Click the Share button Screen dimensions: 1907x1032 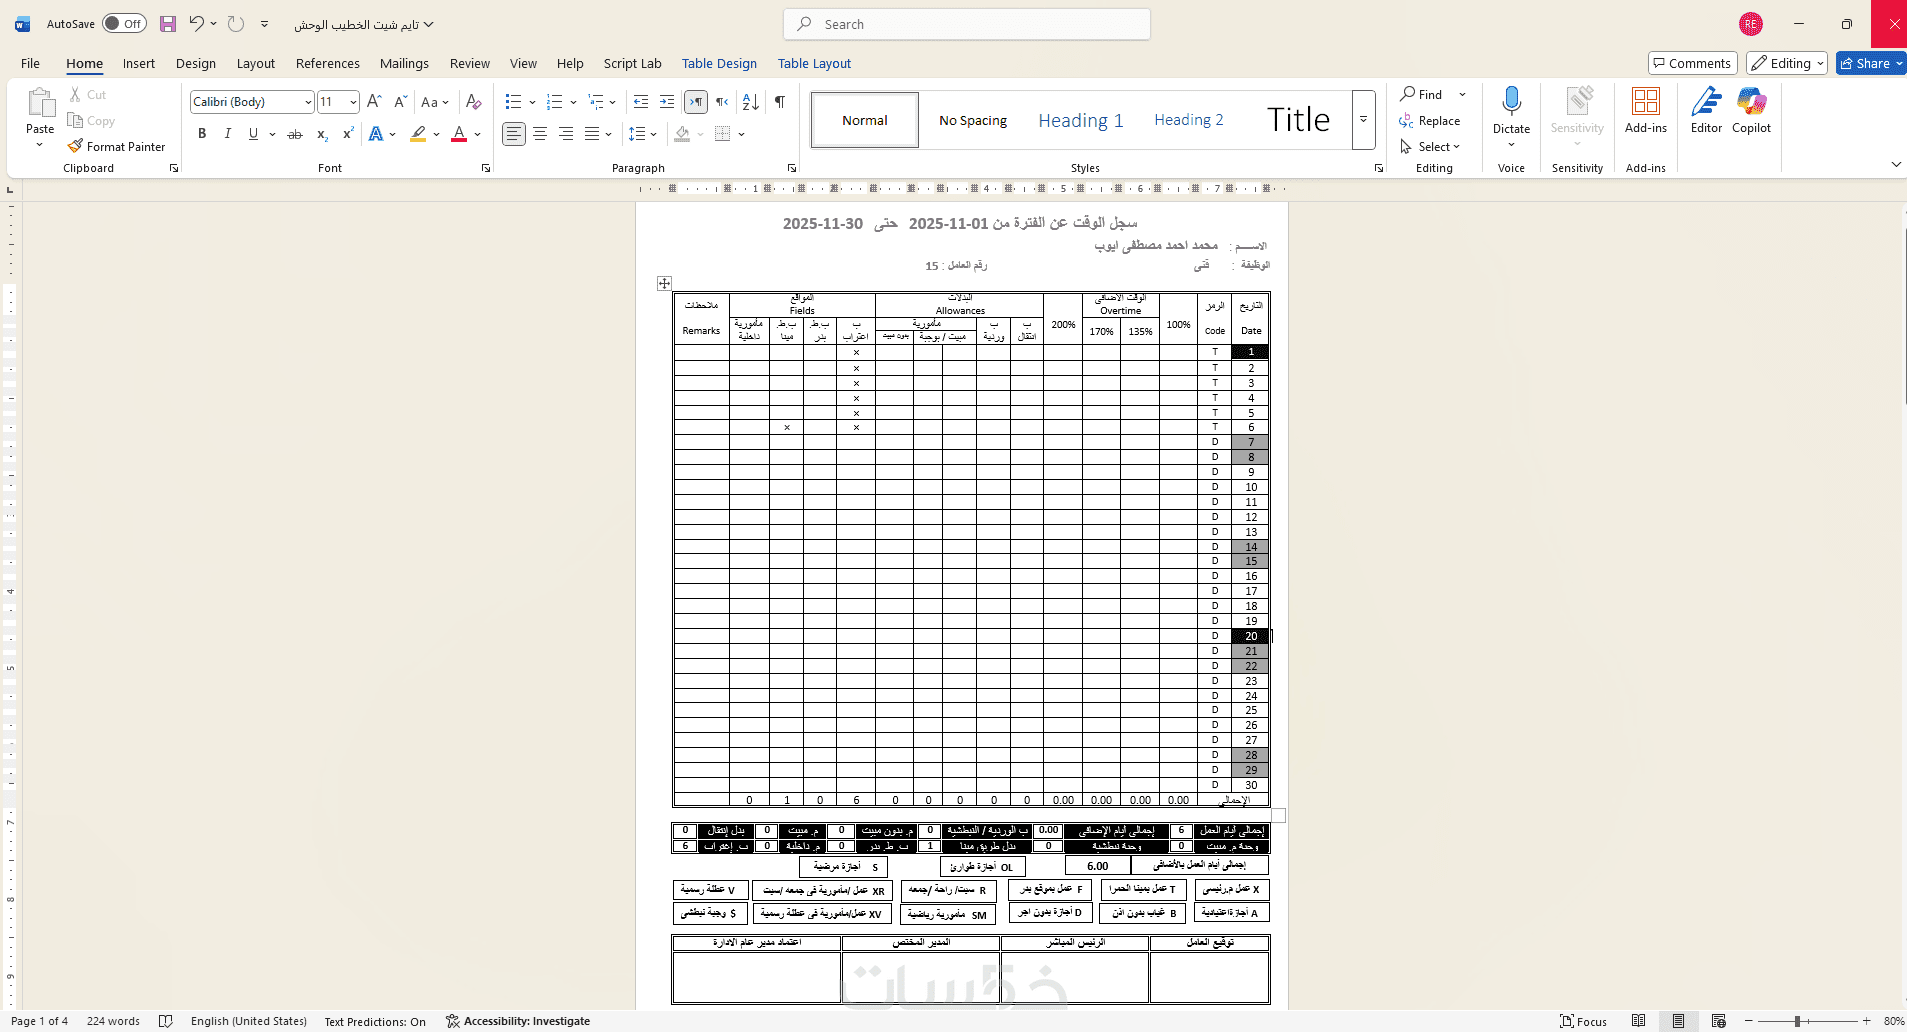click(1865, 63)
